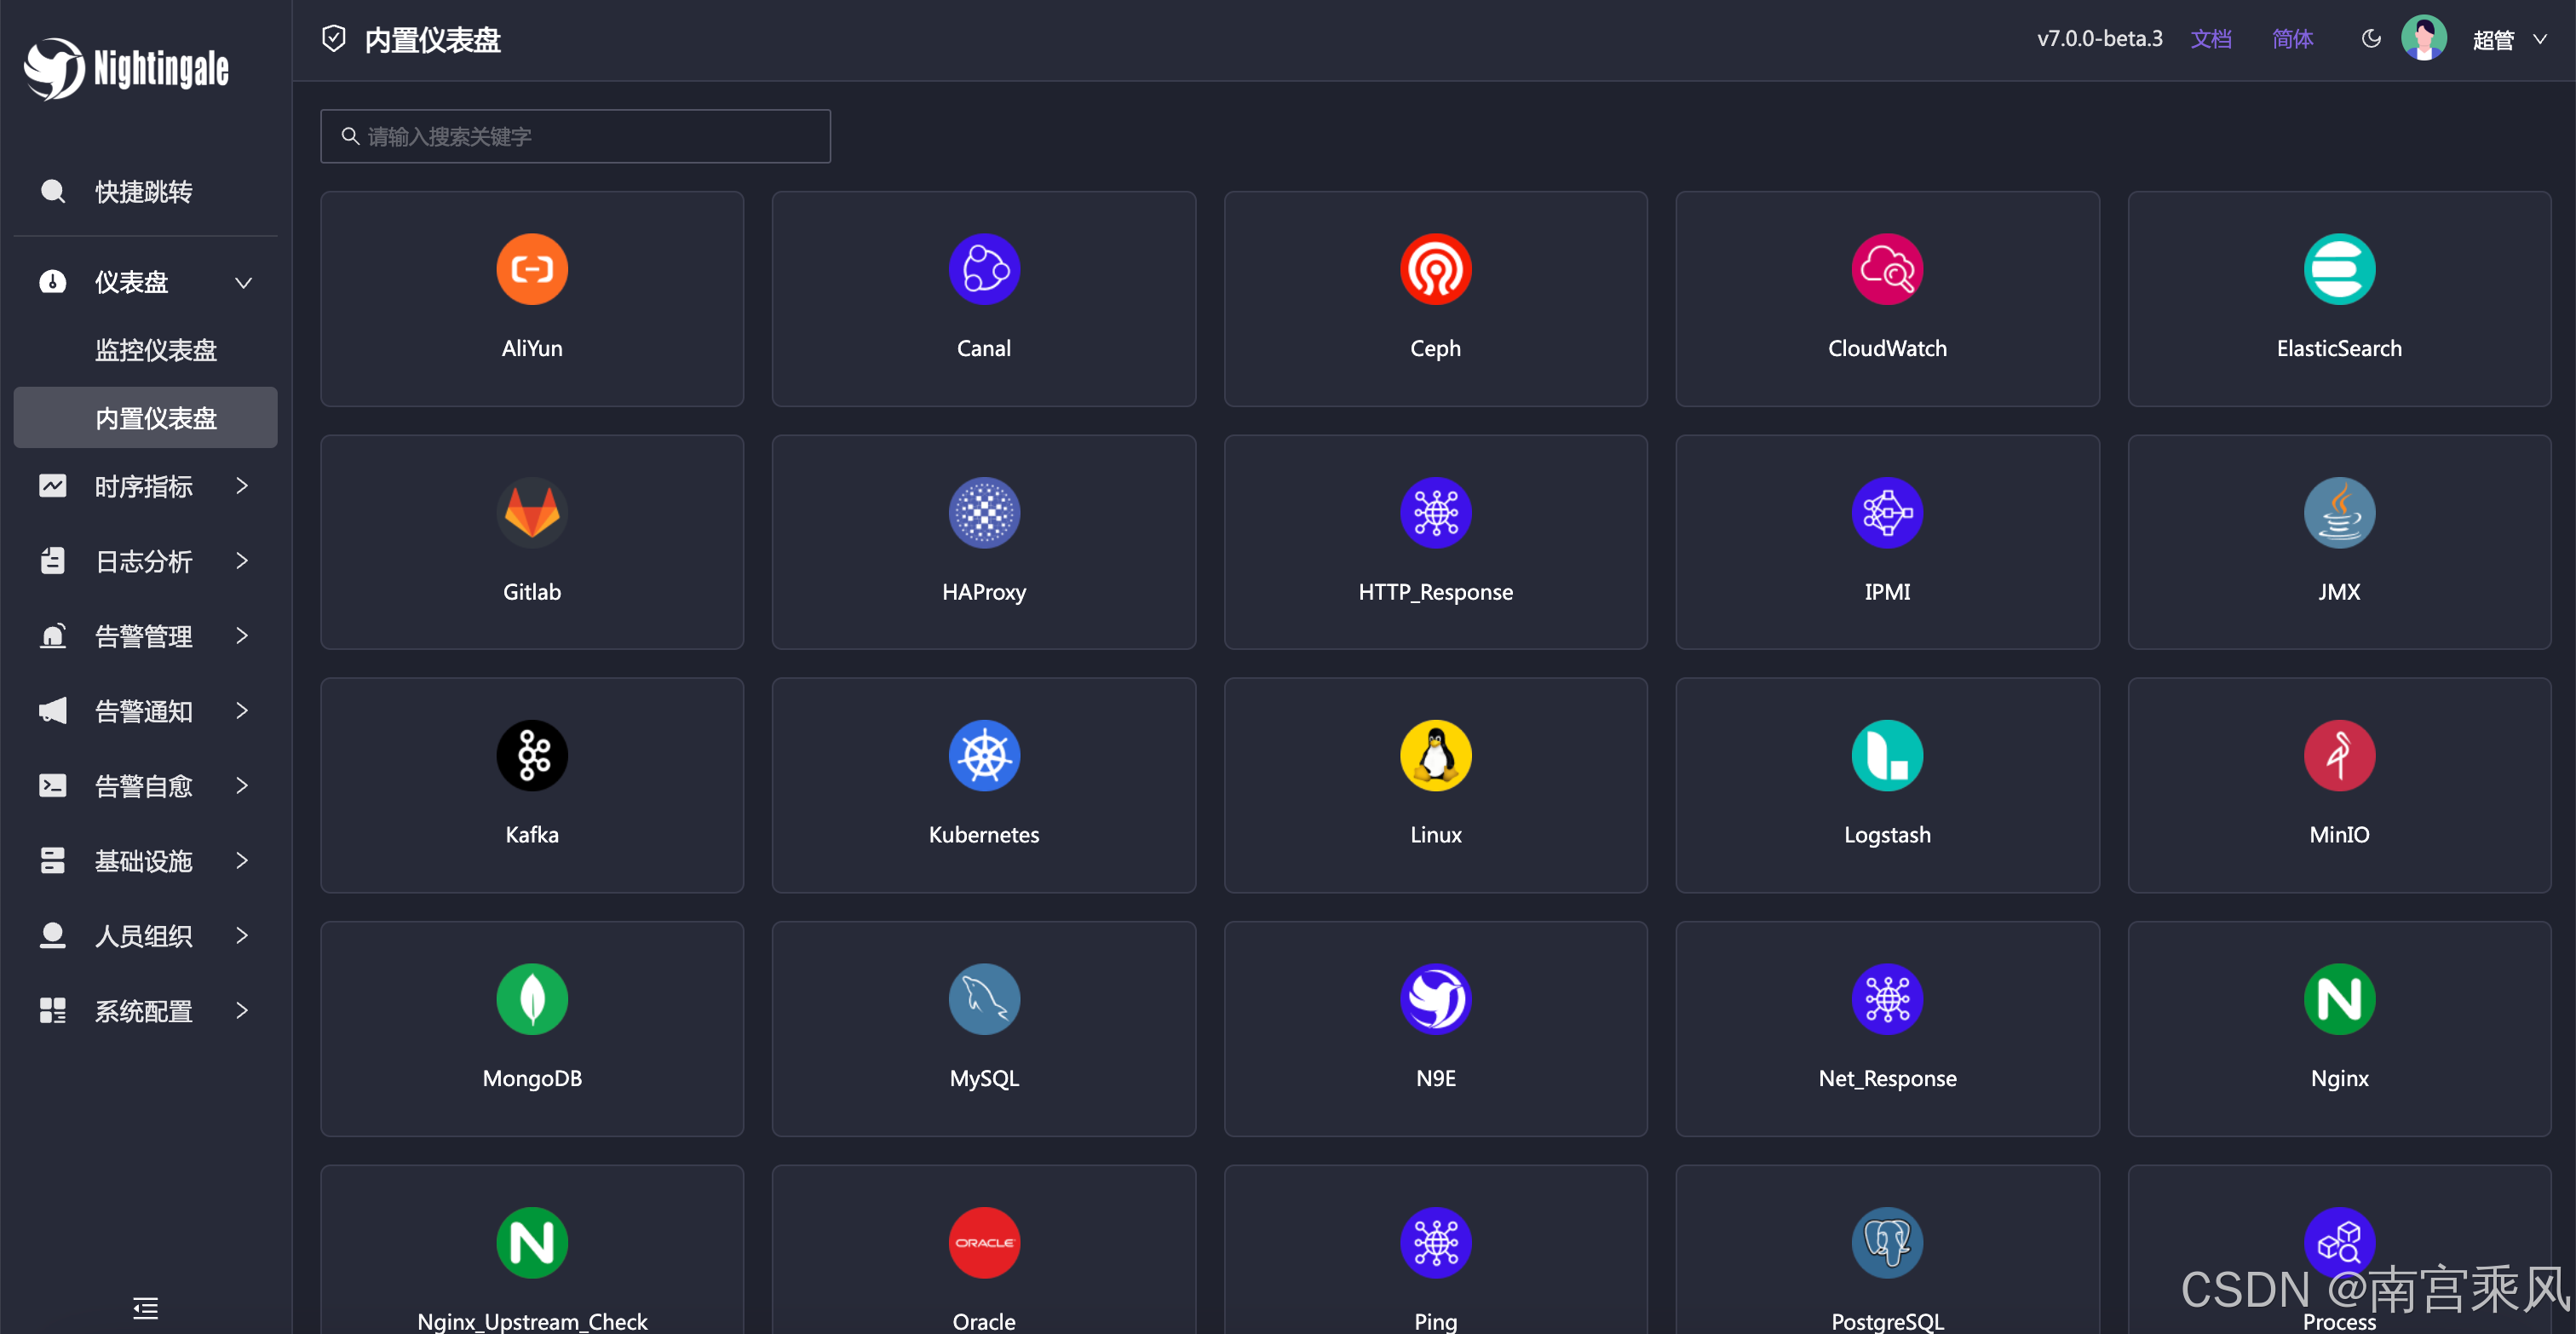Open the Nginx green N icon
Image resolution: width=2576 pixels, height=1334 pixels.
point(2339,999)
